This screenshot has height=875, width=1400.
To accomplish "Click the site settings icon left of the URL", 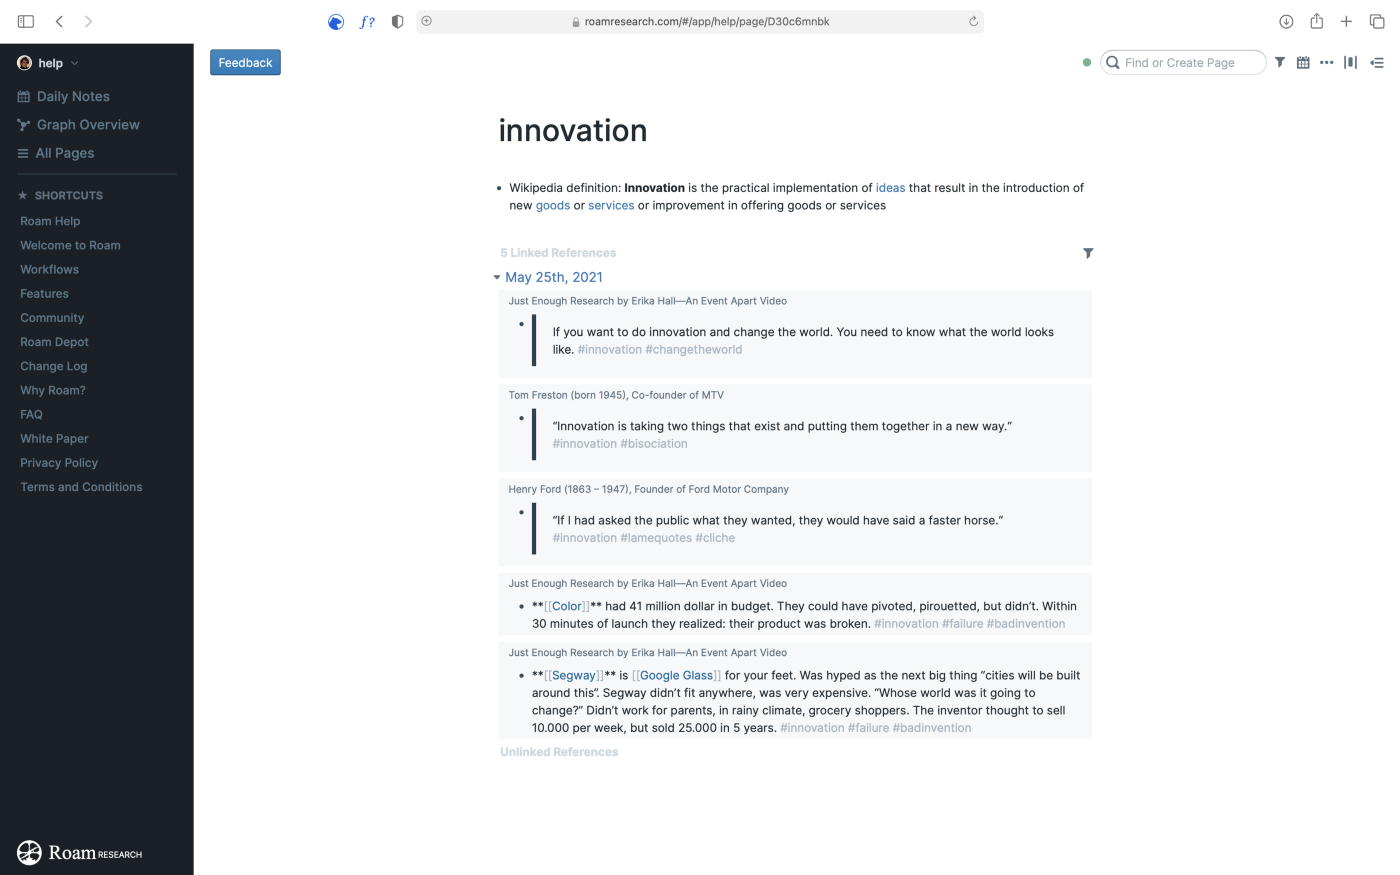I will [x=427, y=21].
